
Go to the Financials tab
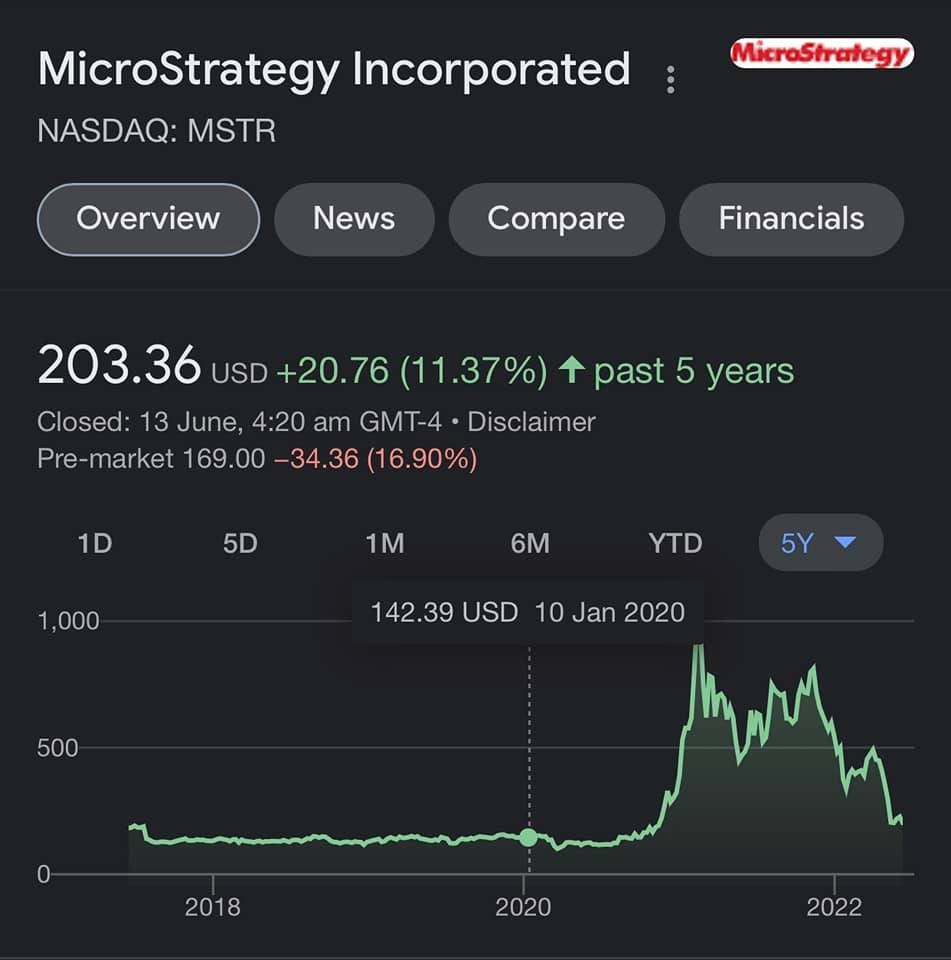click(791, 219)
